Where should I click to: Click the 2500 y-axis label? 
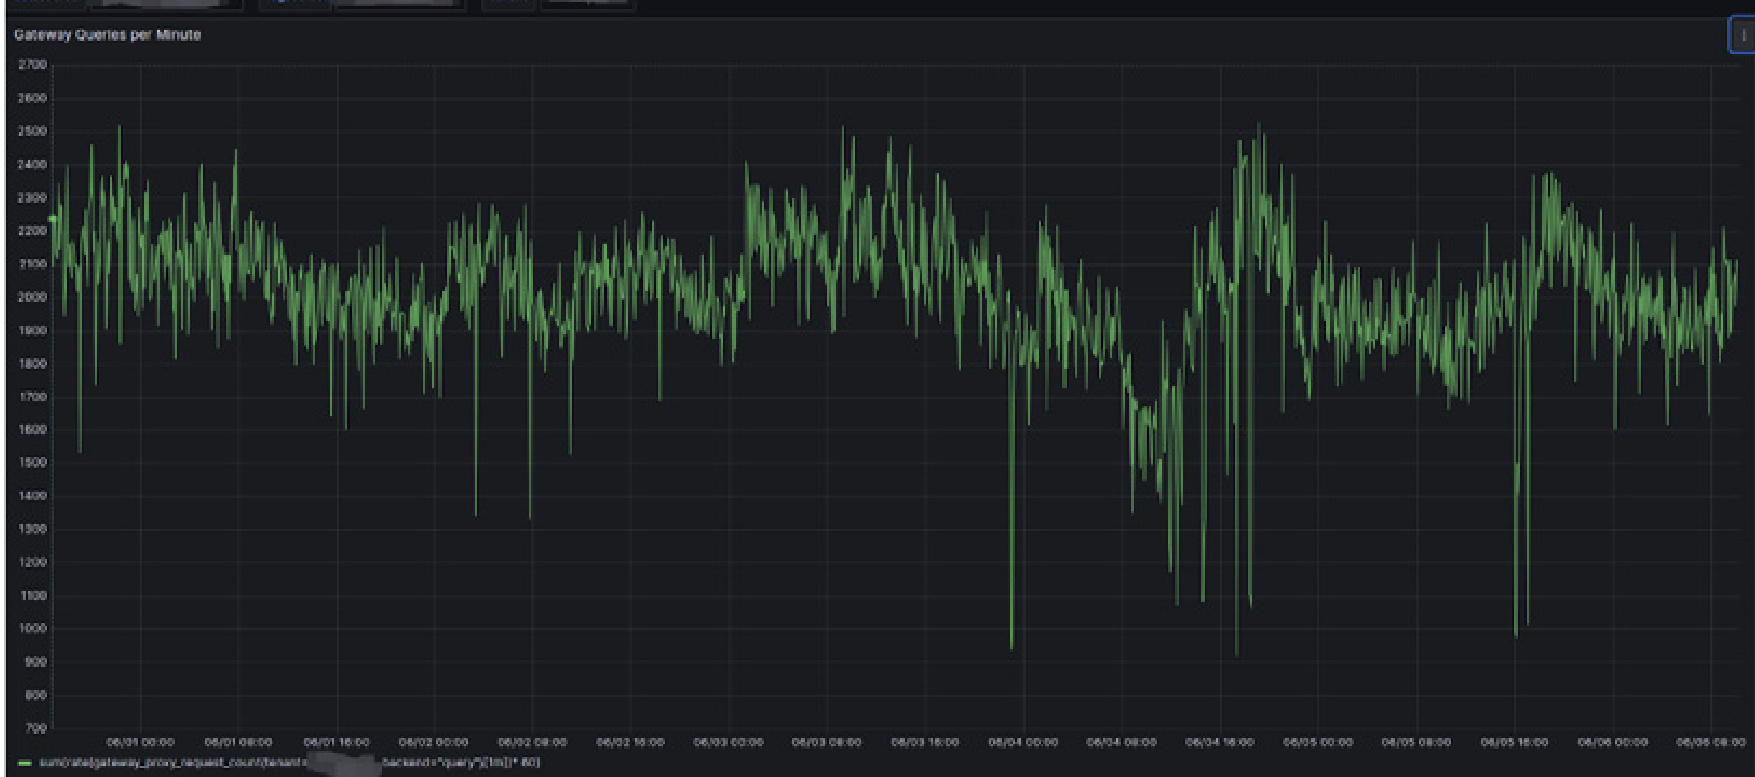[32, 131]
